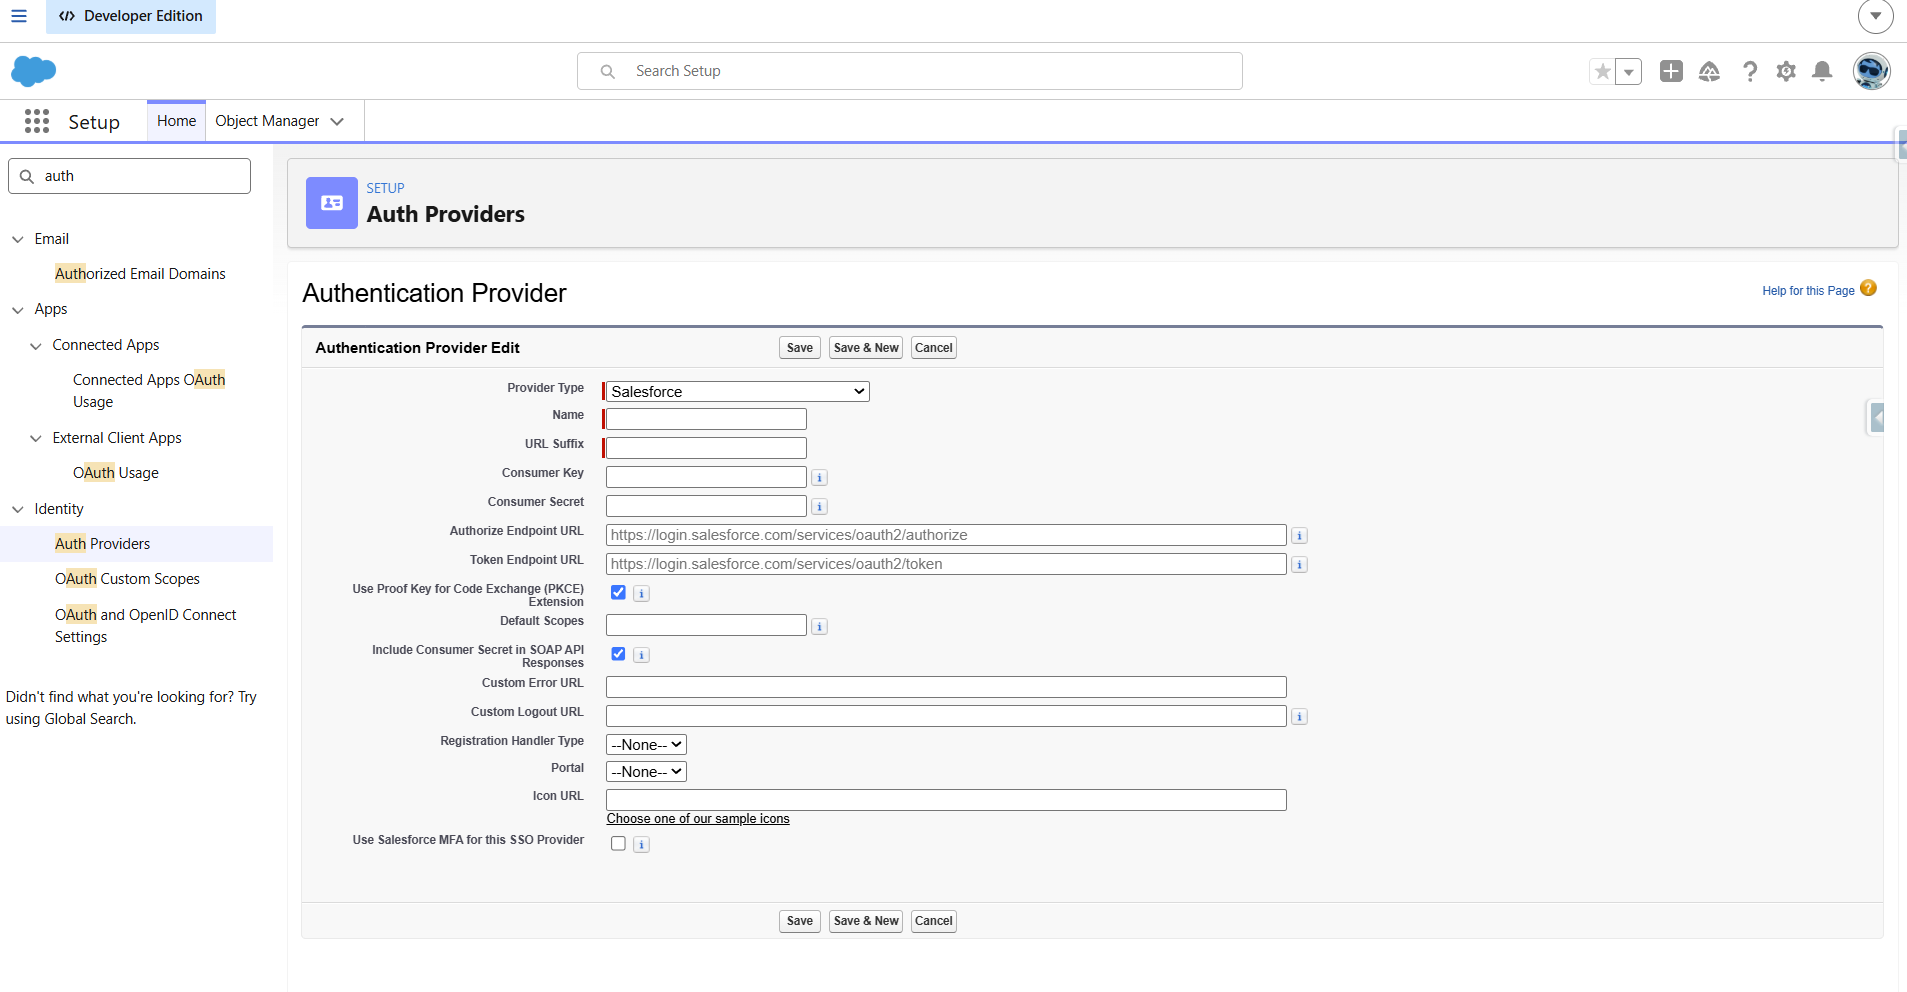Open the Notifications bell icon

(x=1822, y=71)
